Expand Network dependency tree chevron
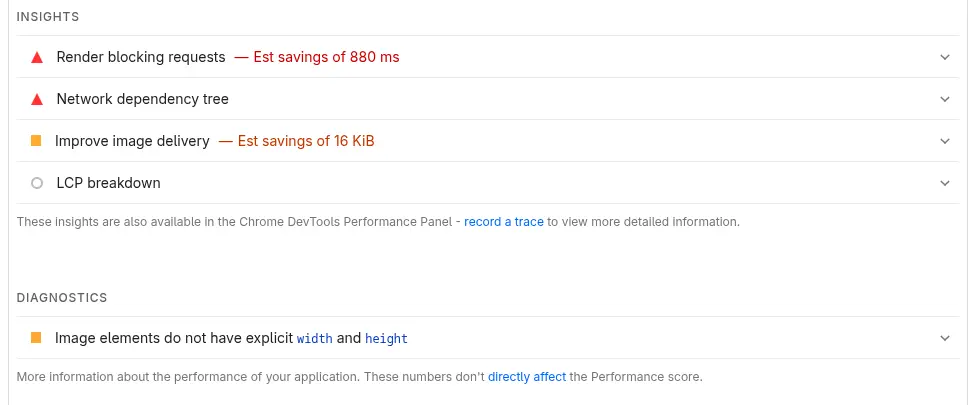 (x=945, y=99)
